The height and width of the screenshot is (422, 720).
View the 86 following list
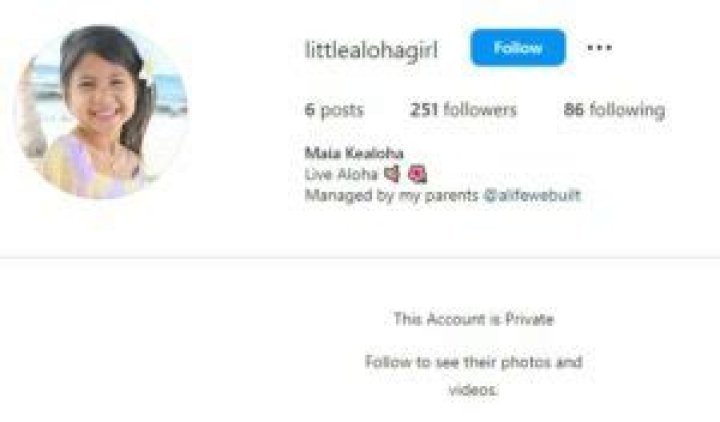(614, 110)
